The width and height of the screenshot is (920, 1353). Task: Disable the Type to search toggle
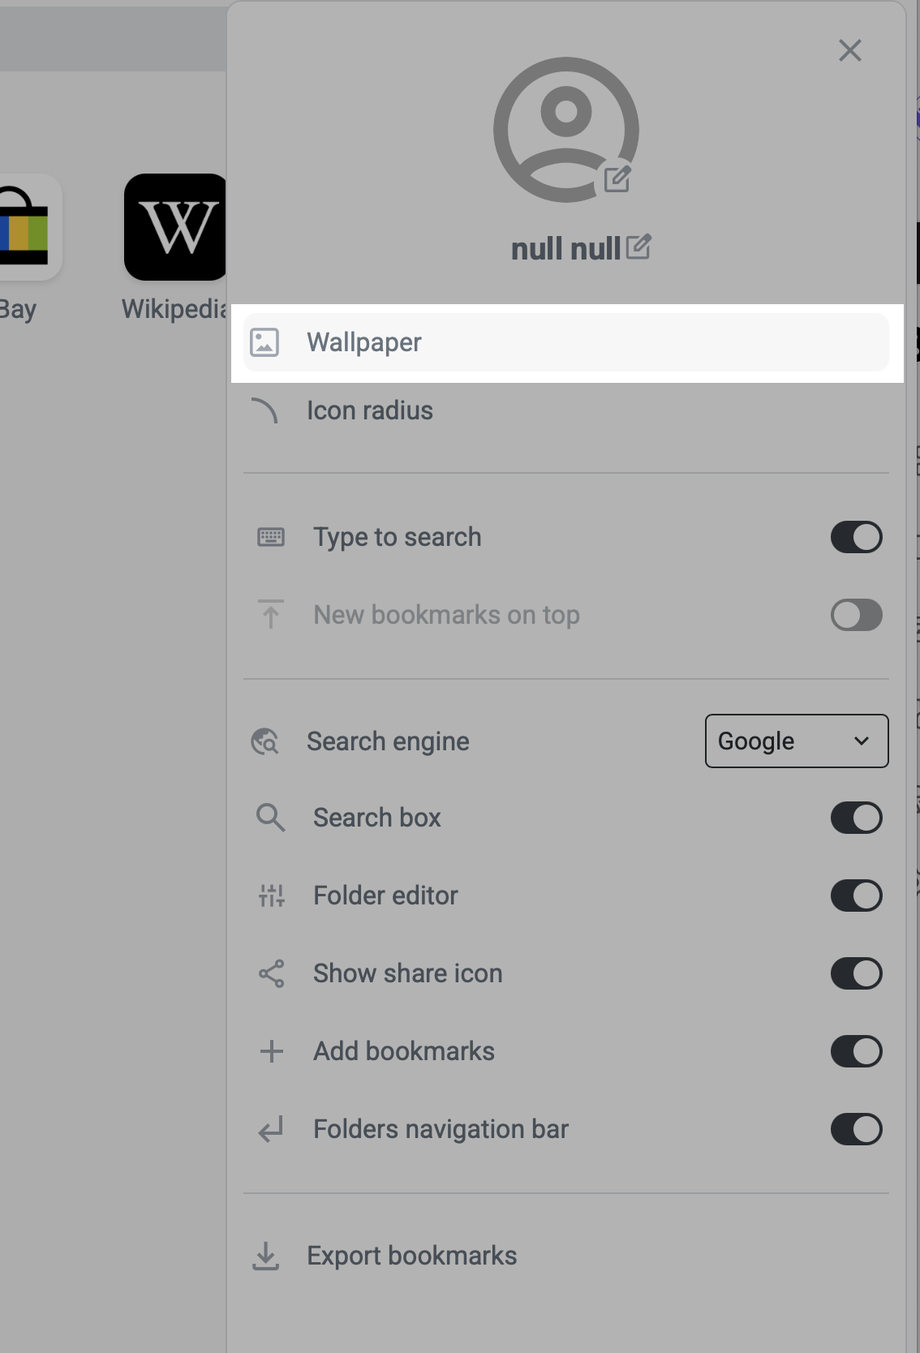(856, 537)
